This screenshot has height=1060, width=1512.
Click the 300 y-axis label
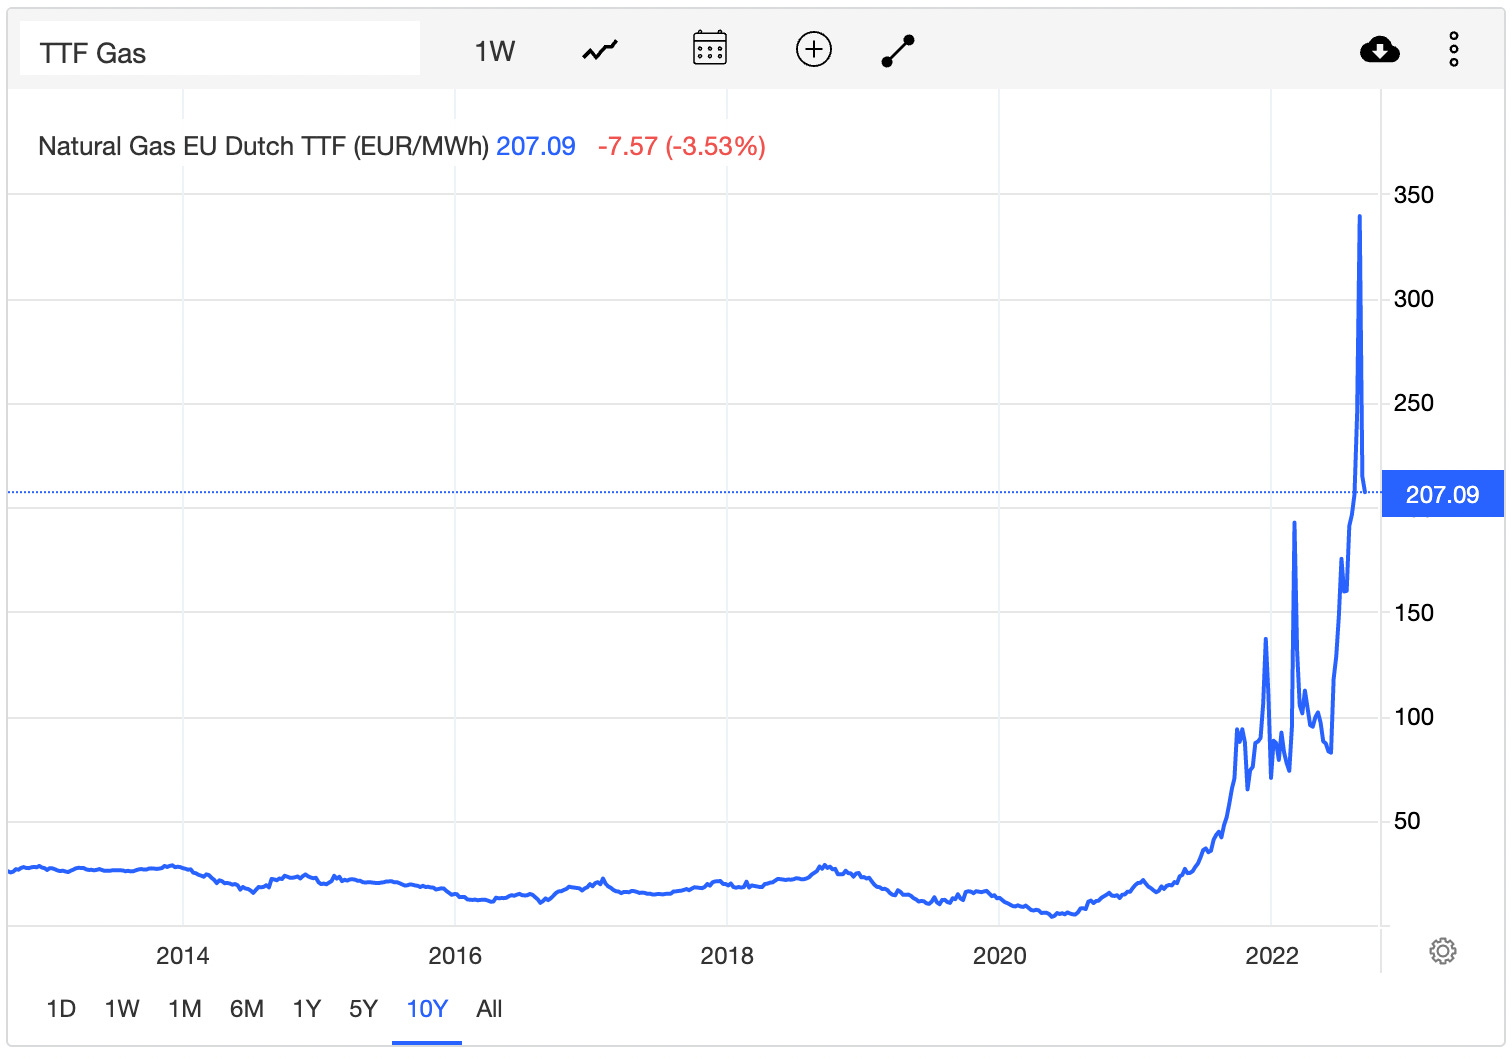tap(1414, 299)
